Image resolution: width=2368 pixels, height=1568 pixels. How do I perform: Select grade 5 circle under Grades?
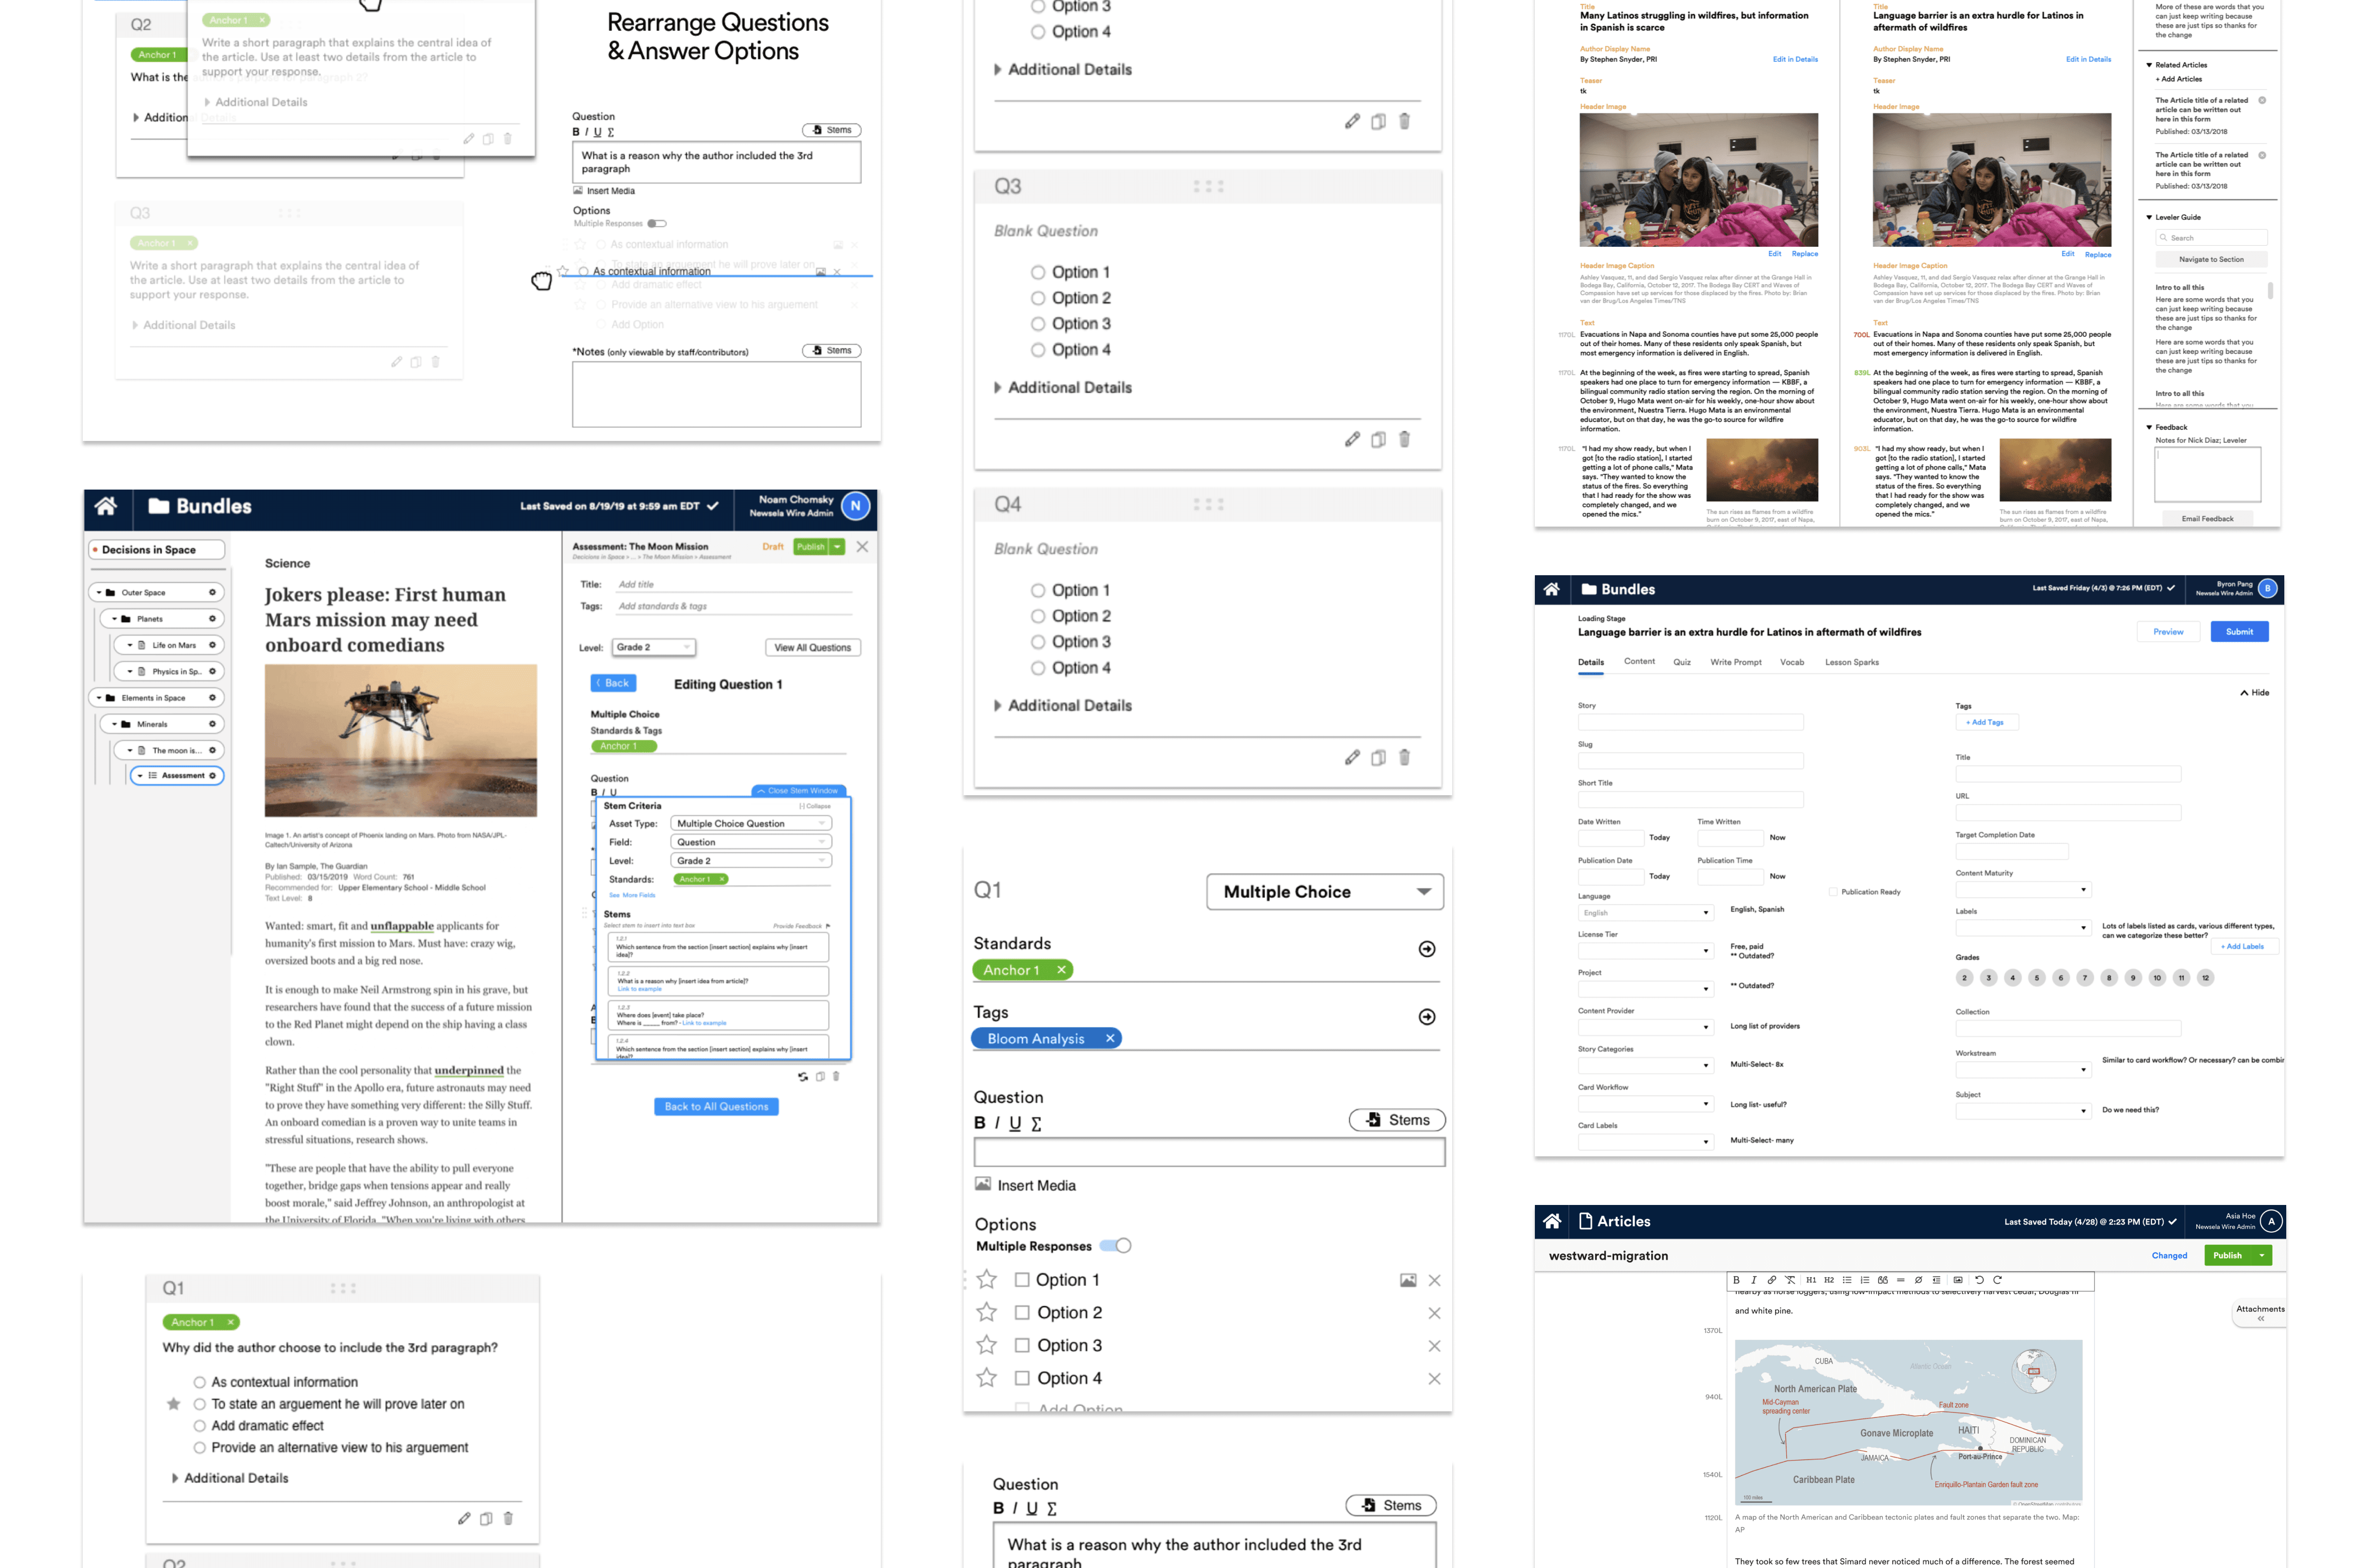[x=2036, y=977]
